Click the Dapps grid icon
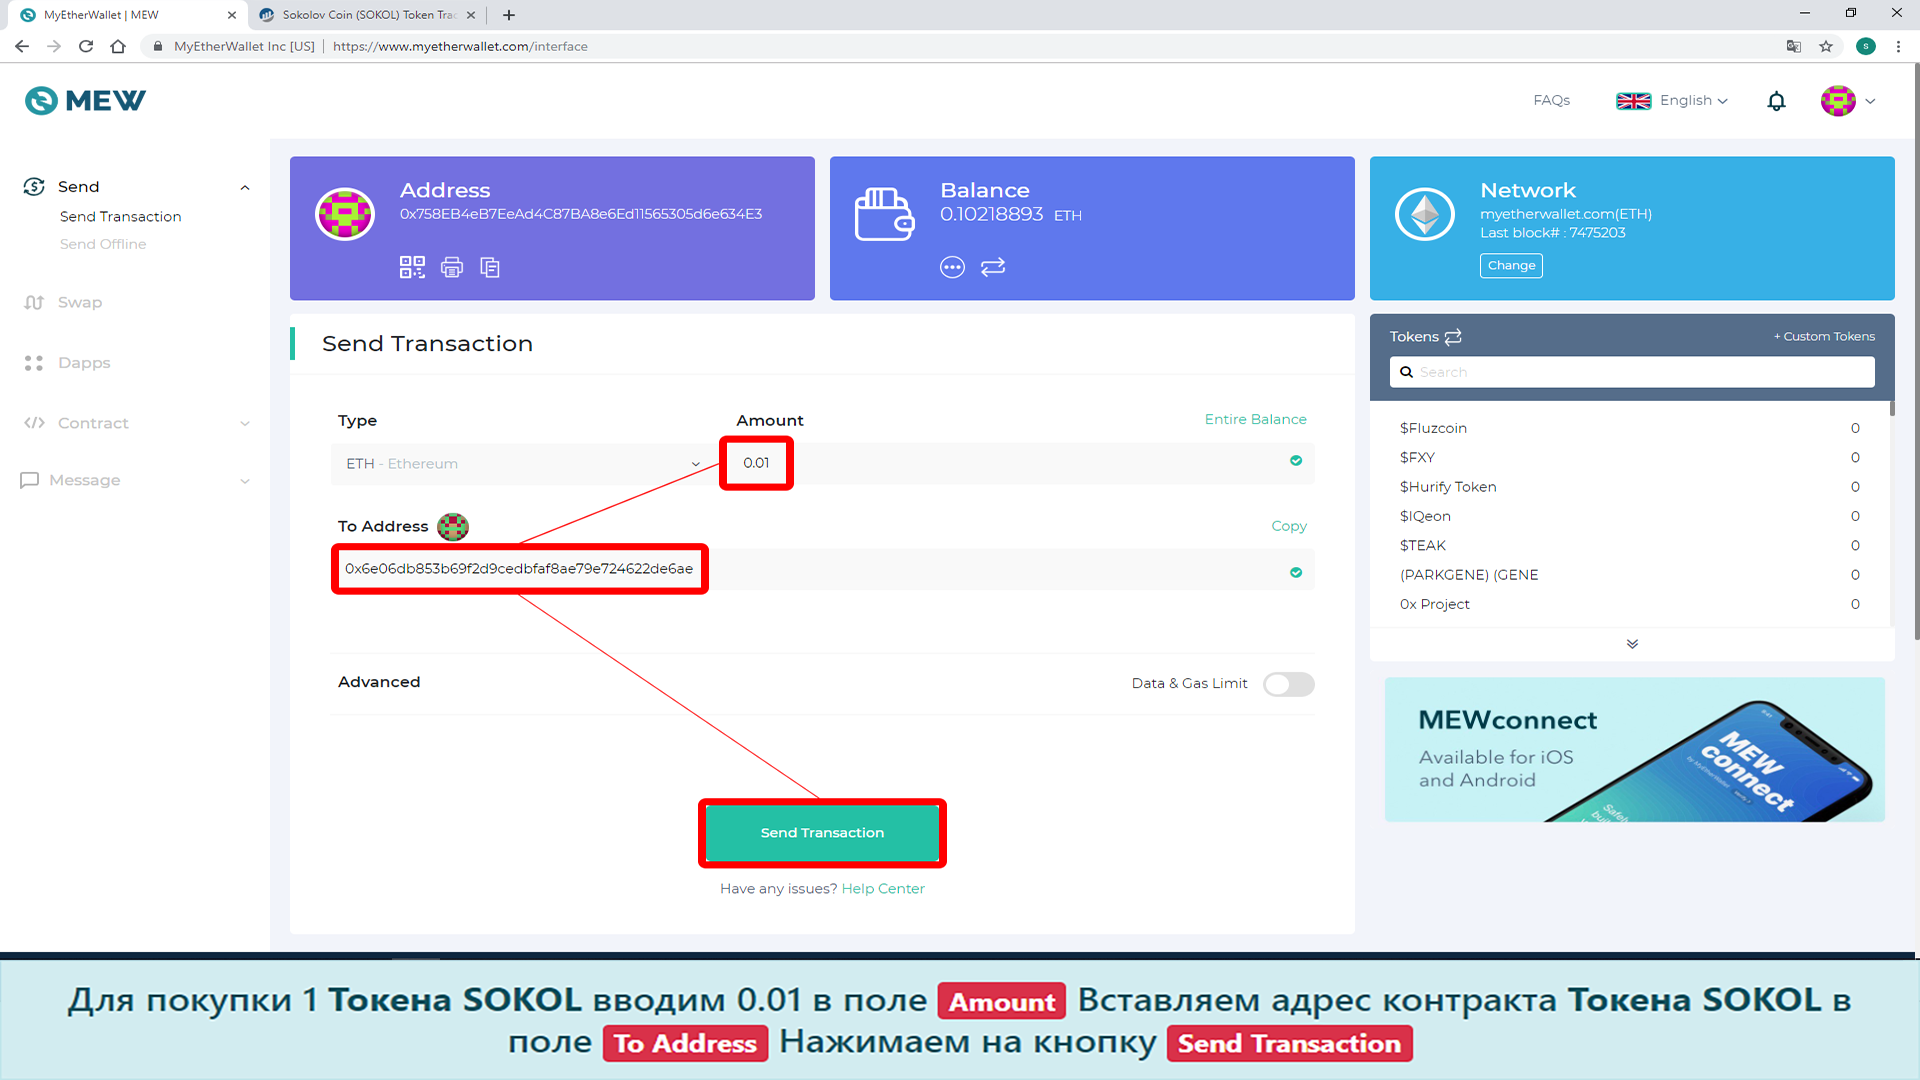Screen dimensions: 1920x1080 [x=34, y=363]
